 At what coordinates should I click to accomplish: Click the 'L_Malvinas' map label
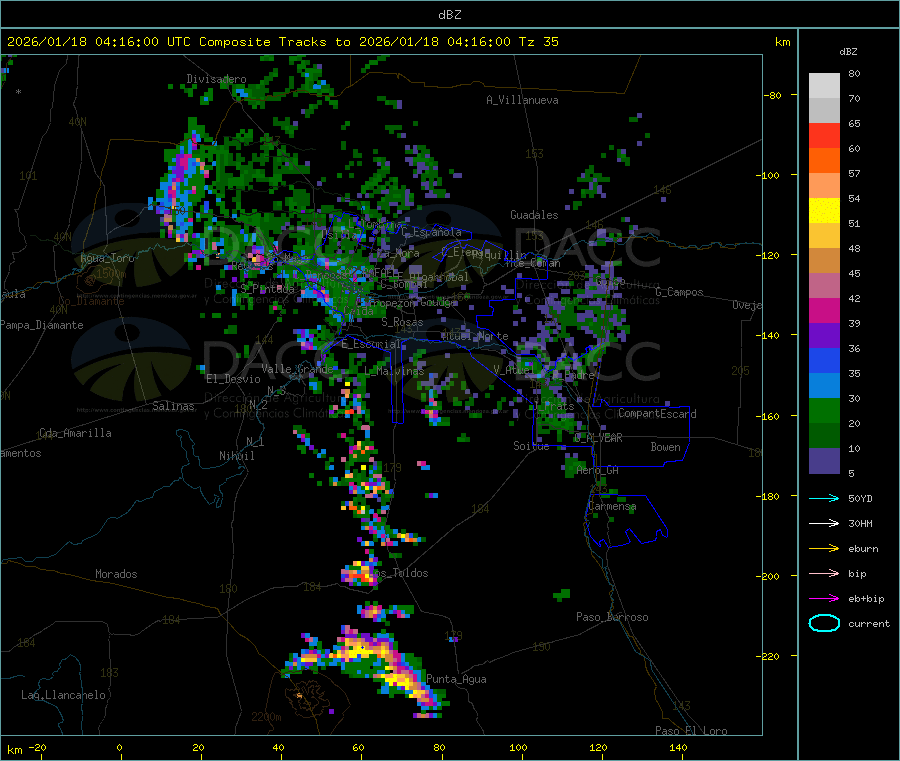394,371
